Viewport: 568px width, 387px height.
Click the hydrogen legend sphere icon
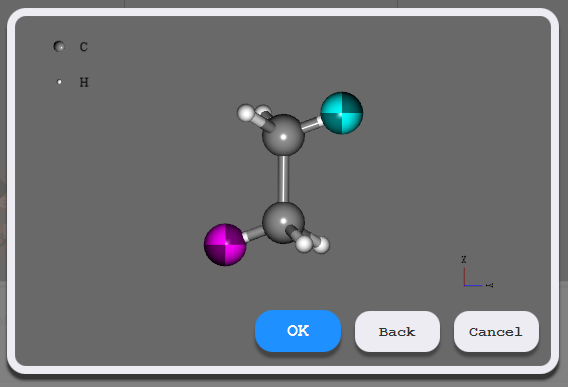click(x=59, y=82)
